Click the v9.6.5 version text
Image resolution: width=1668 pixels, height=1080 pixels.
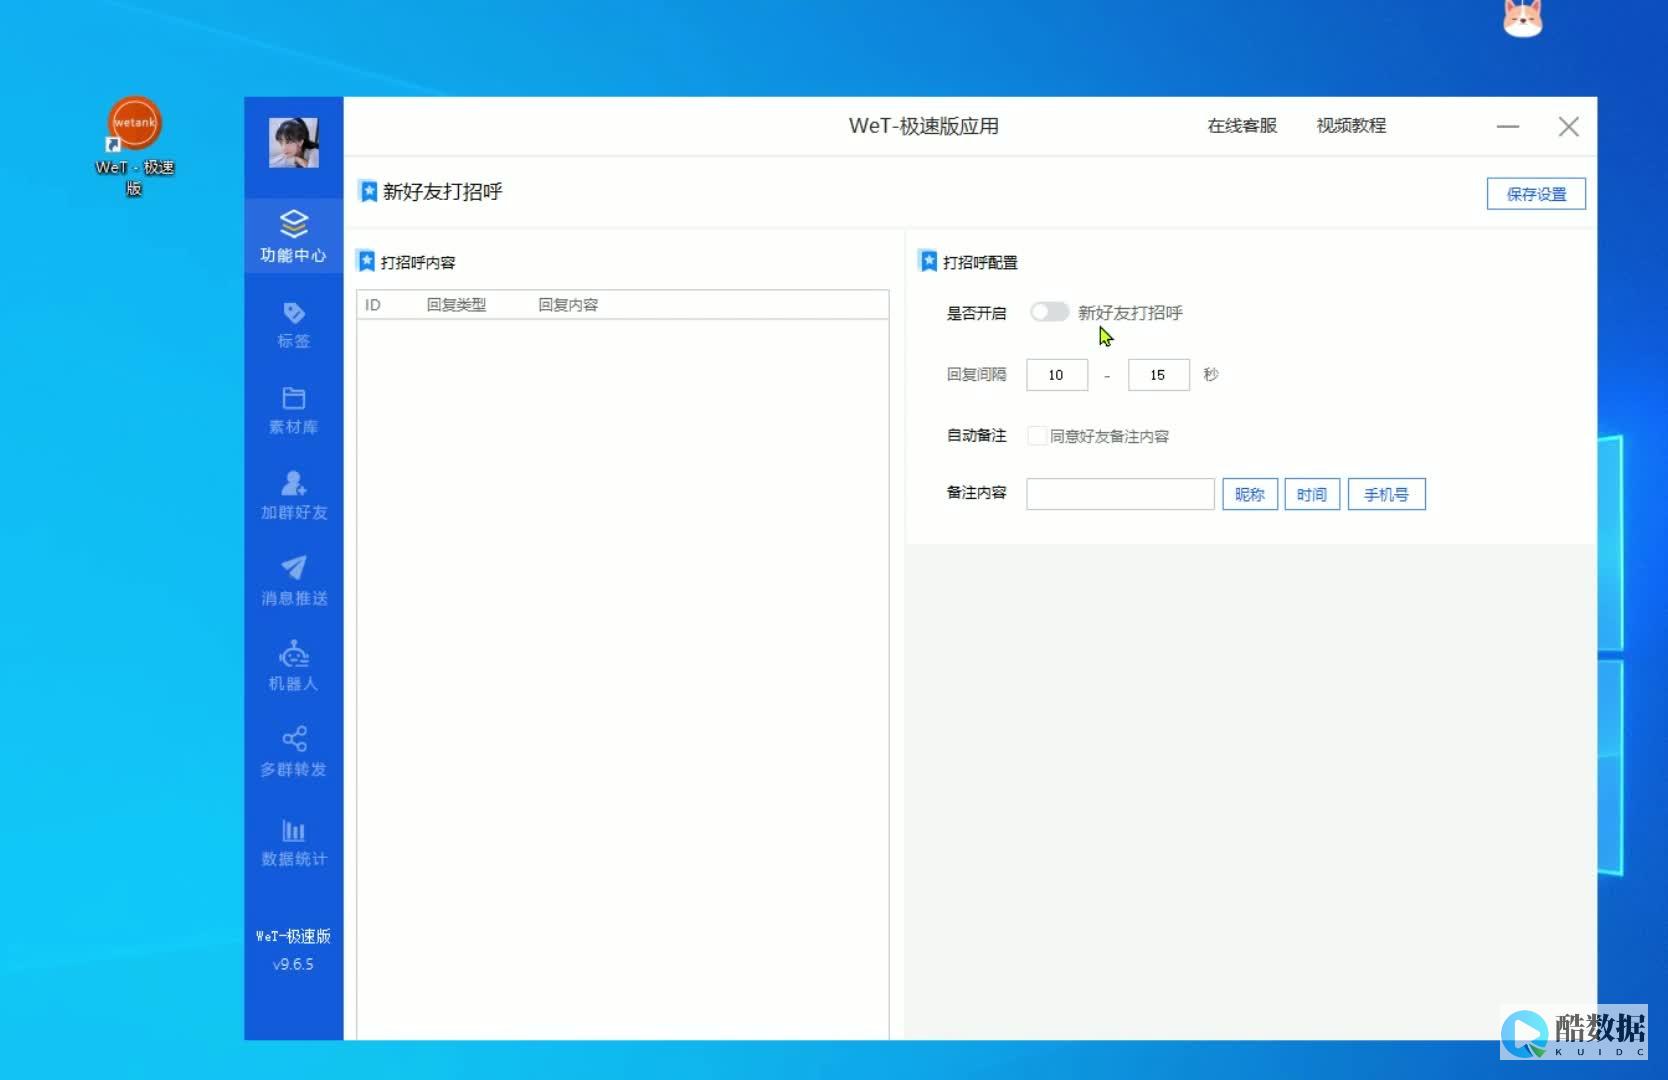tap(293, 964)
